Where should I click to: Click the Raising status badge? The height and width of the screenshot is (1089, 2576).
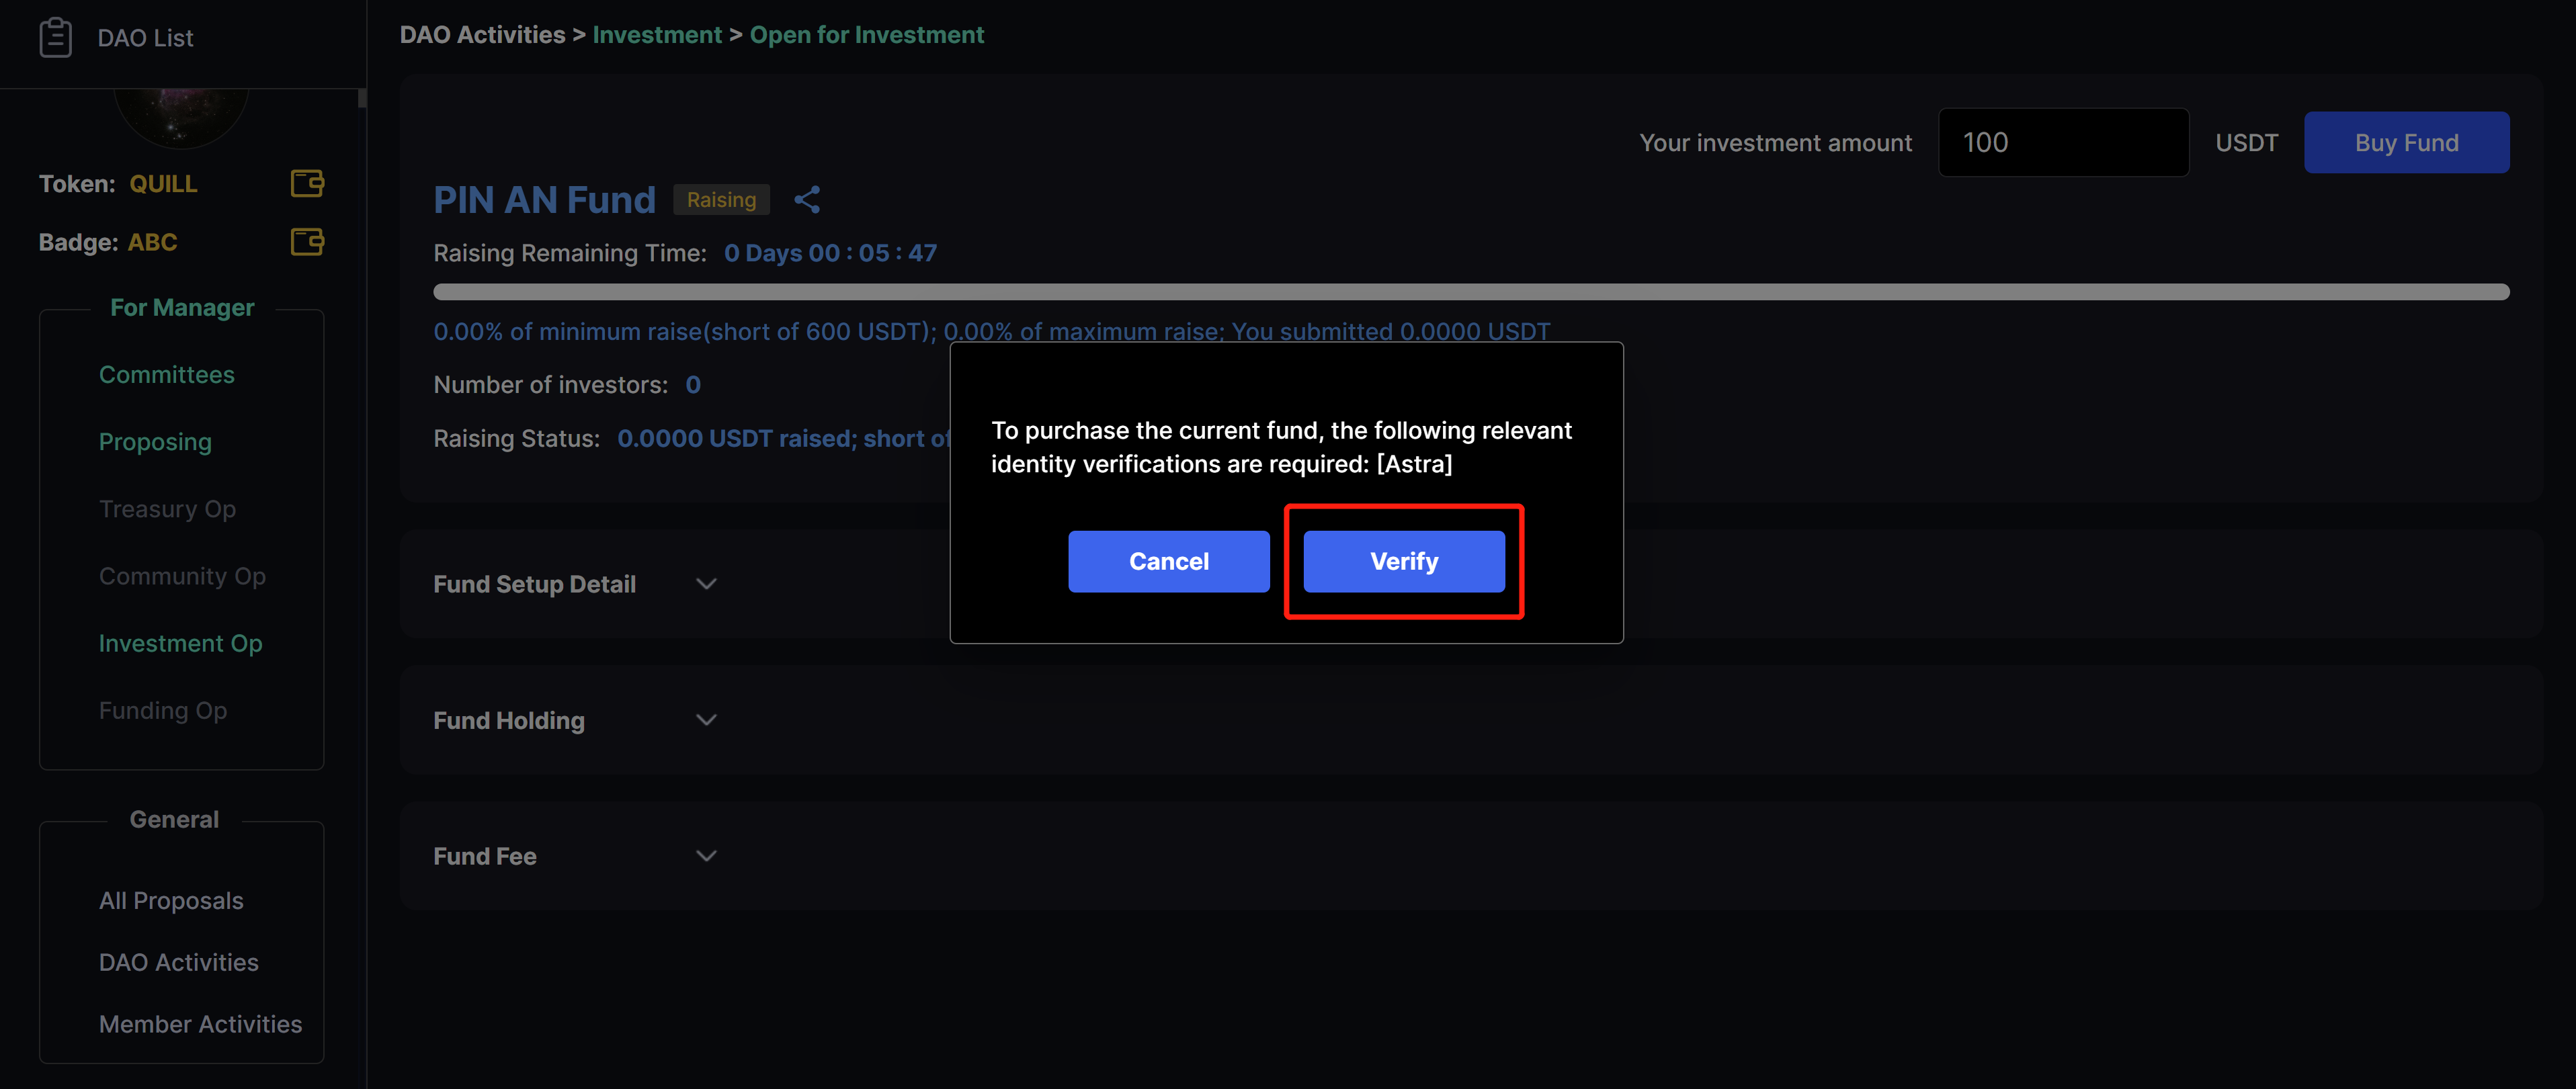721,200
